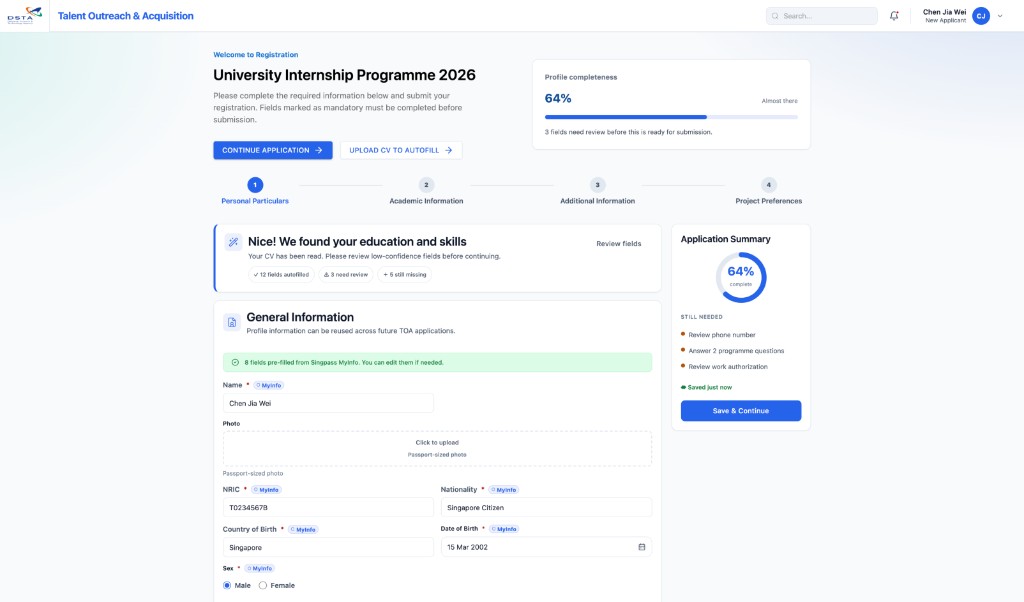Click the Name input field
Screen dimensions: 1024x602
[x=328, y=404]
